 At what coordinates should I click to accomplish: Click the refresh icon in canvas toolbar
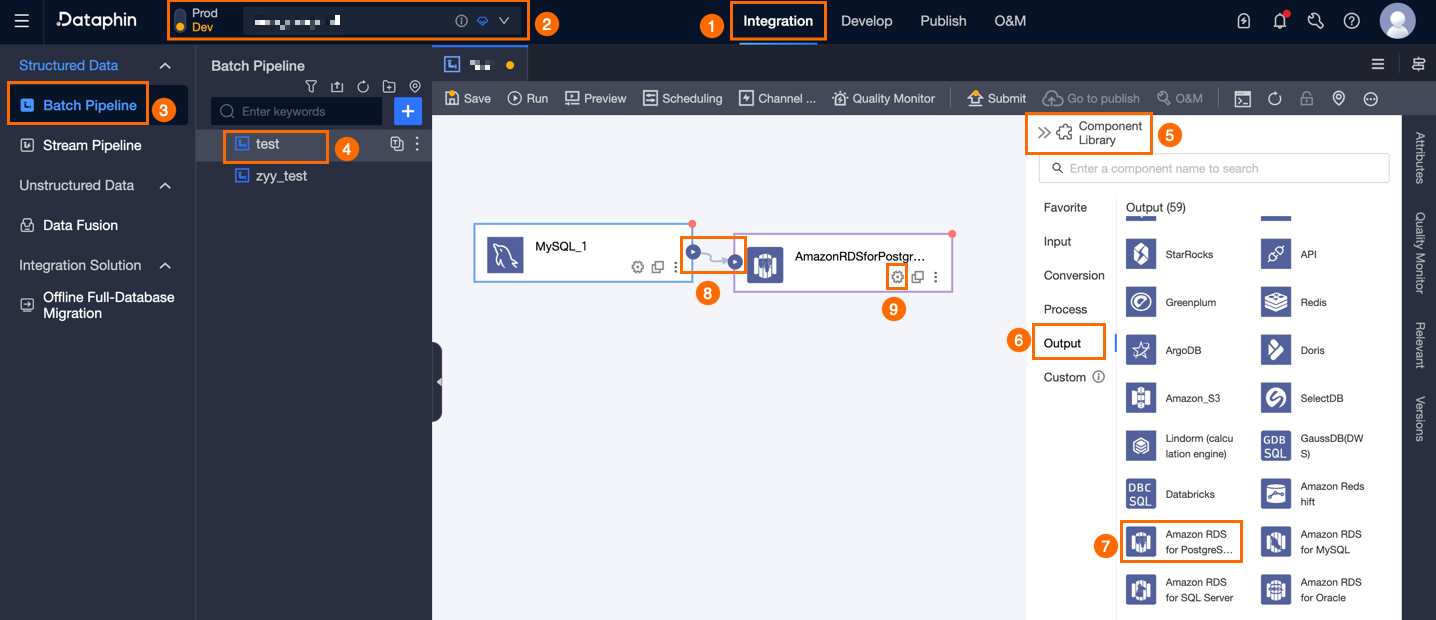[x=1275, y=98]
